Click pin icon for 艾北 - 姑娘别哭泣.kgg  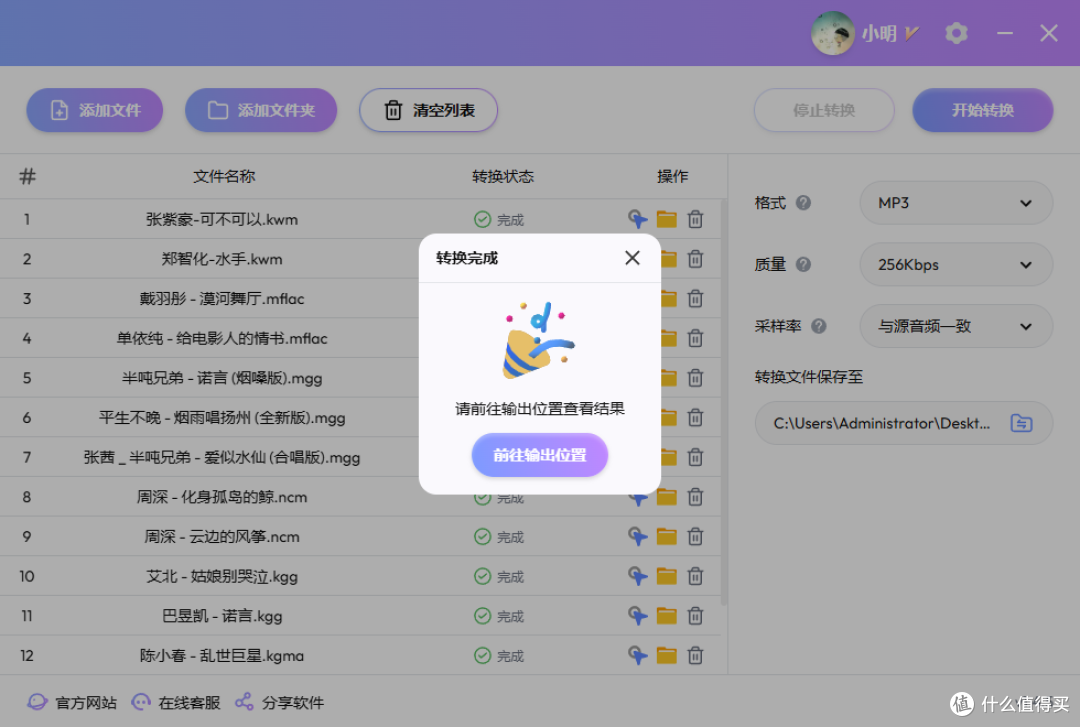click(x=638, y=576)
